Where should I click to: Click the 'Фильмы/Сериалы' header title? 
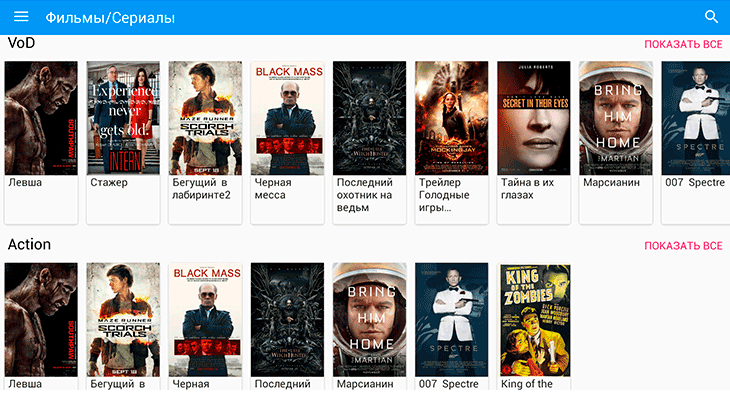(110, 18)
